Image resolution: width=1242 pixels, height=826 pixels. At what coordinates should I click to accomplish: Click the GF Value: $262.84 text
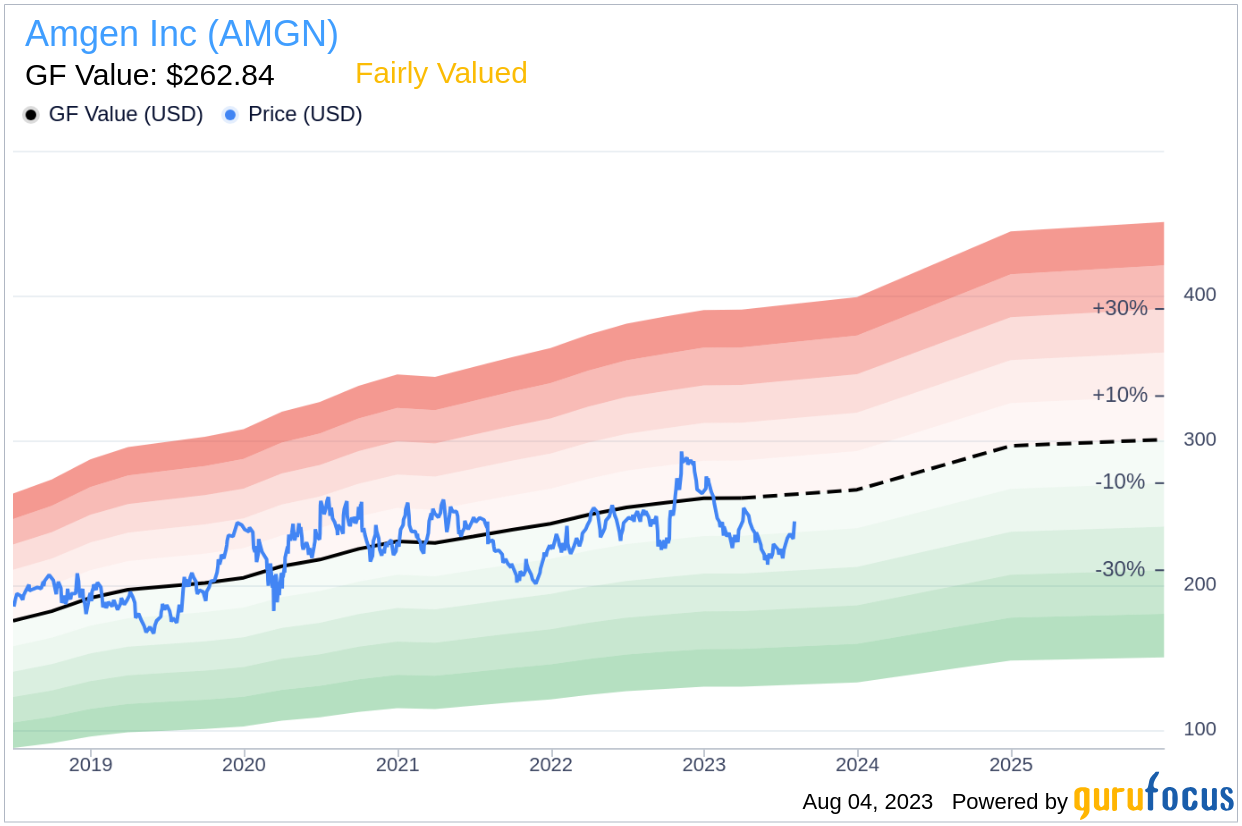click(x=150, y=76)
